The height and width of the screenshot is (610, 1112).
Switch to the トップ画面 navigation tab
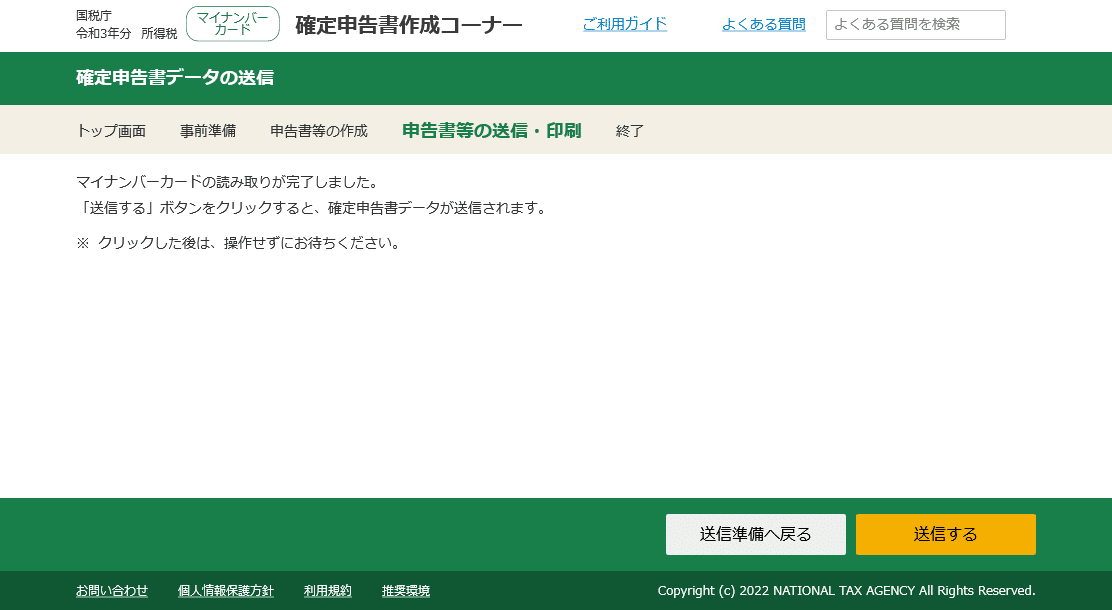[x=112, y=130]
